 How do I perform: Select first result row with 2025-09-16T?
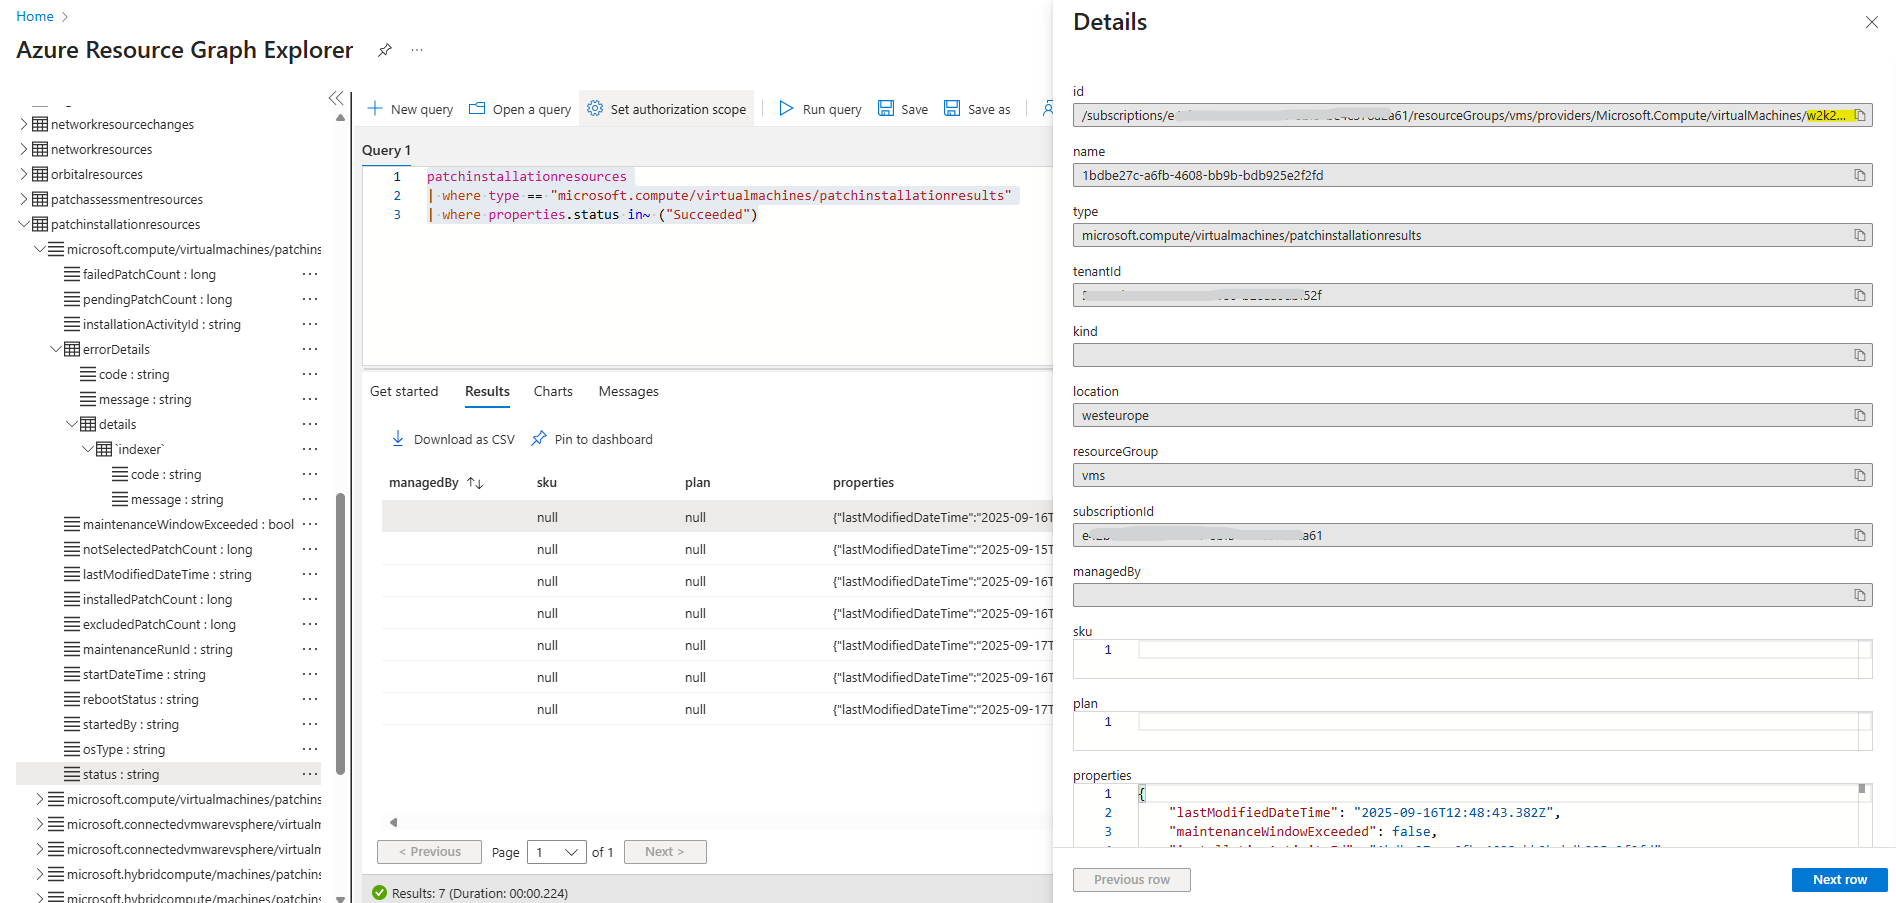[717, 517]
